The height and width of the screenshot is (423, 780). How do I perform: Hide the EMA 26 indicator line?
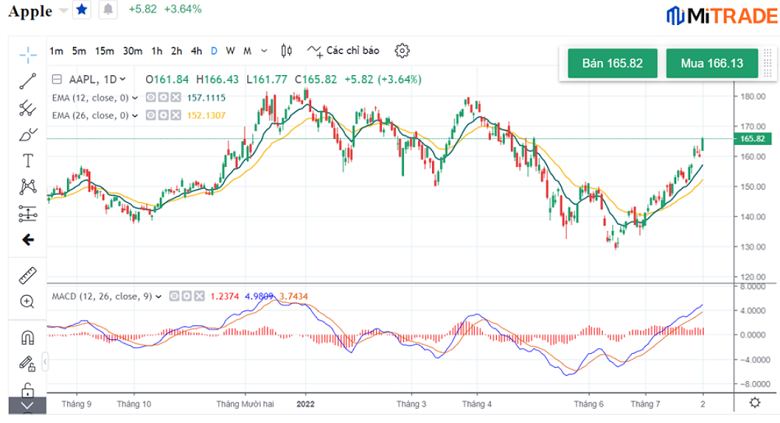point(151,115)
